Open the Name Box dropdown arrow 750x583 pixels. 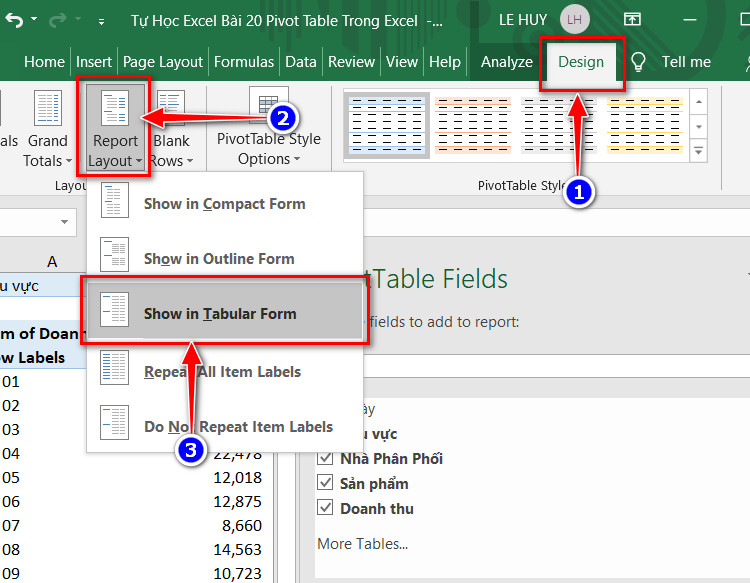pos(64,222)
